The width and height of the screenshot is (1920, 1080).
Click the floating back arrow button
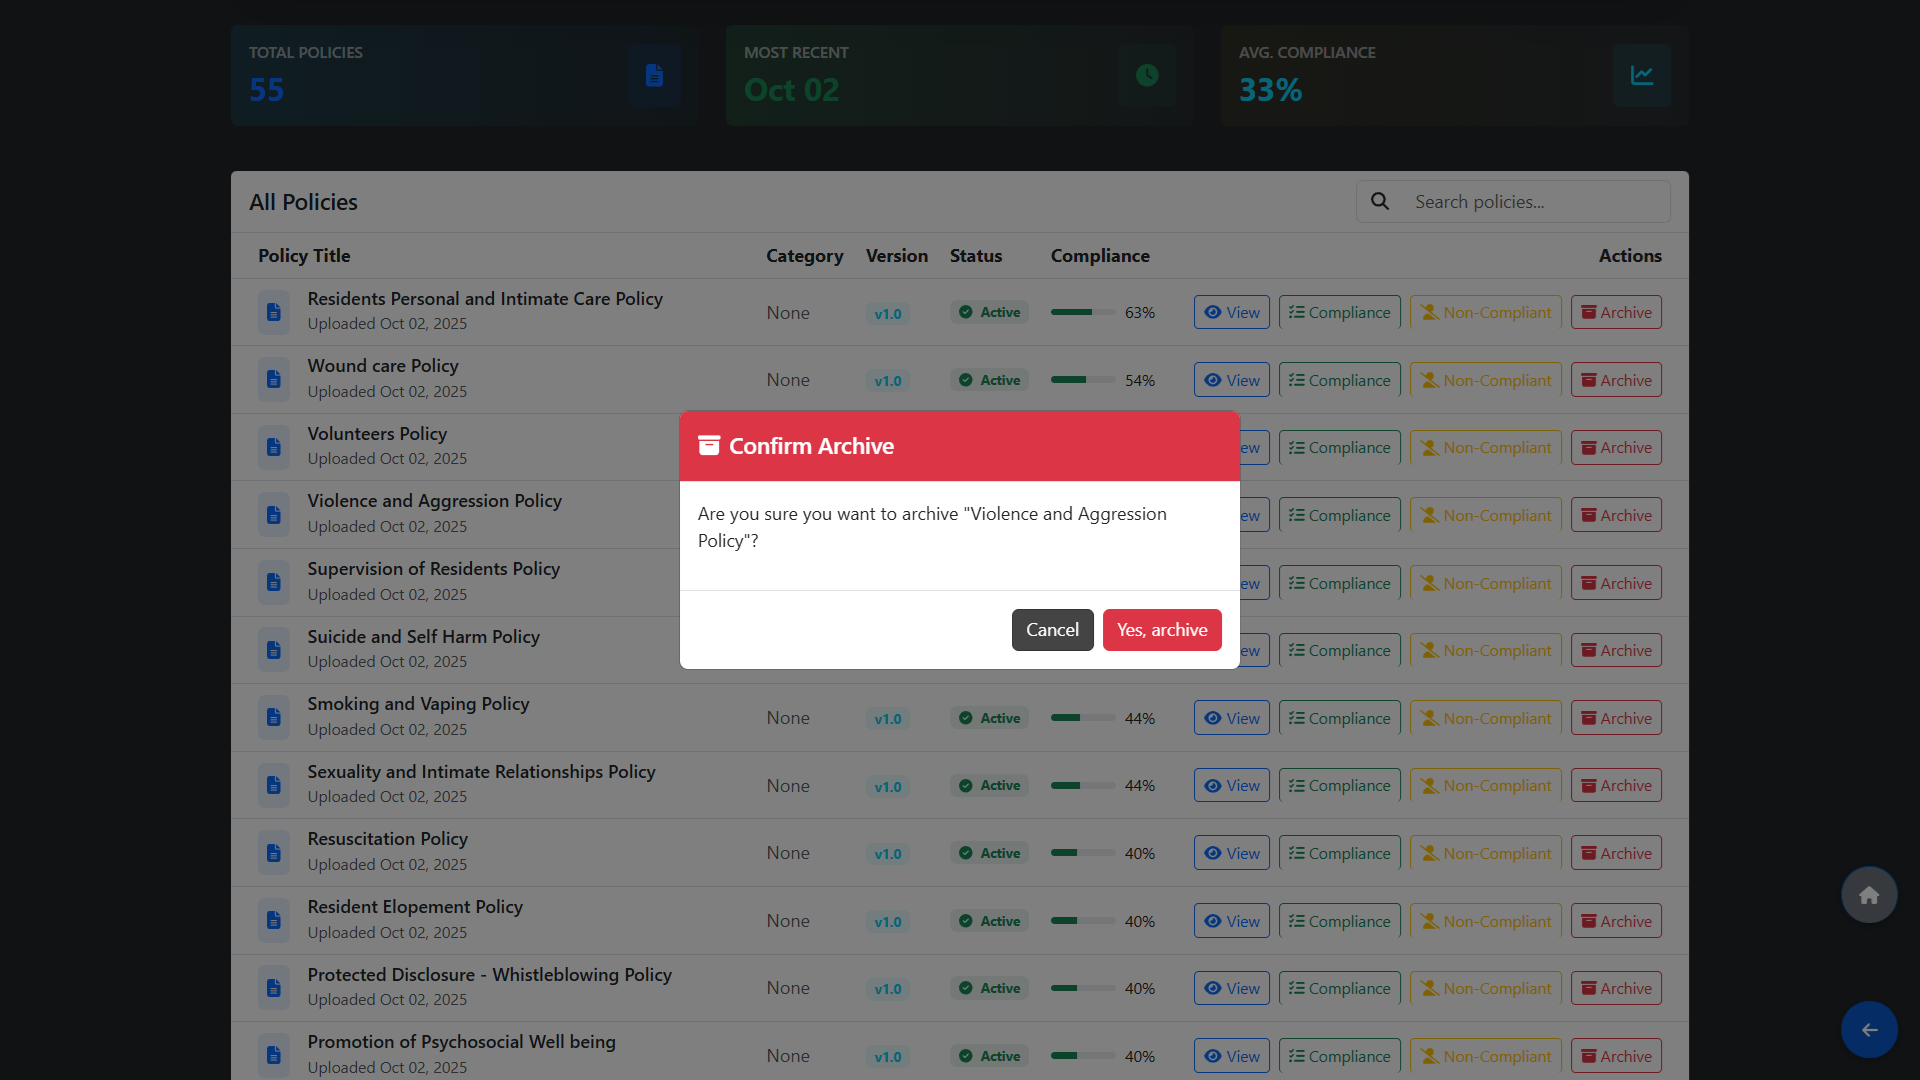coord(1869,1030)
